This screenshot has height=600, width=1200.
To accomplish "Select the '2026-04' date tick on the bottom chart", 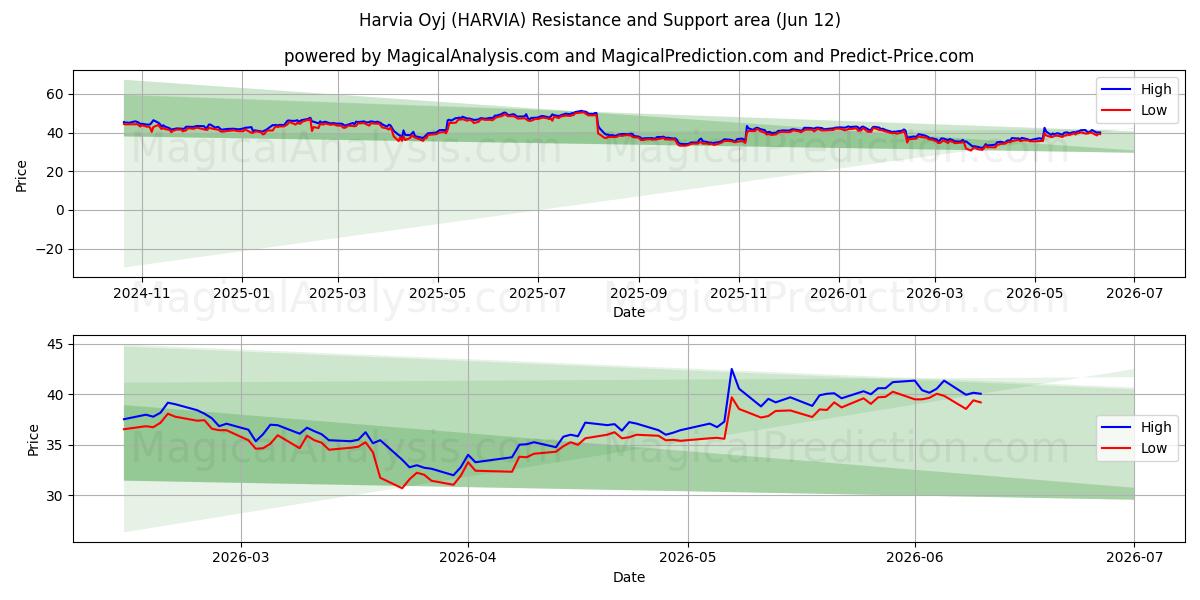I will 468,560.
